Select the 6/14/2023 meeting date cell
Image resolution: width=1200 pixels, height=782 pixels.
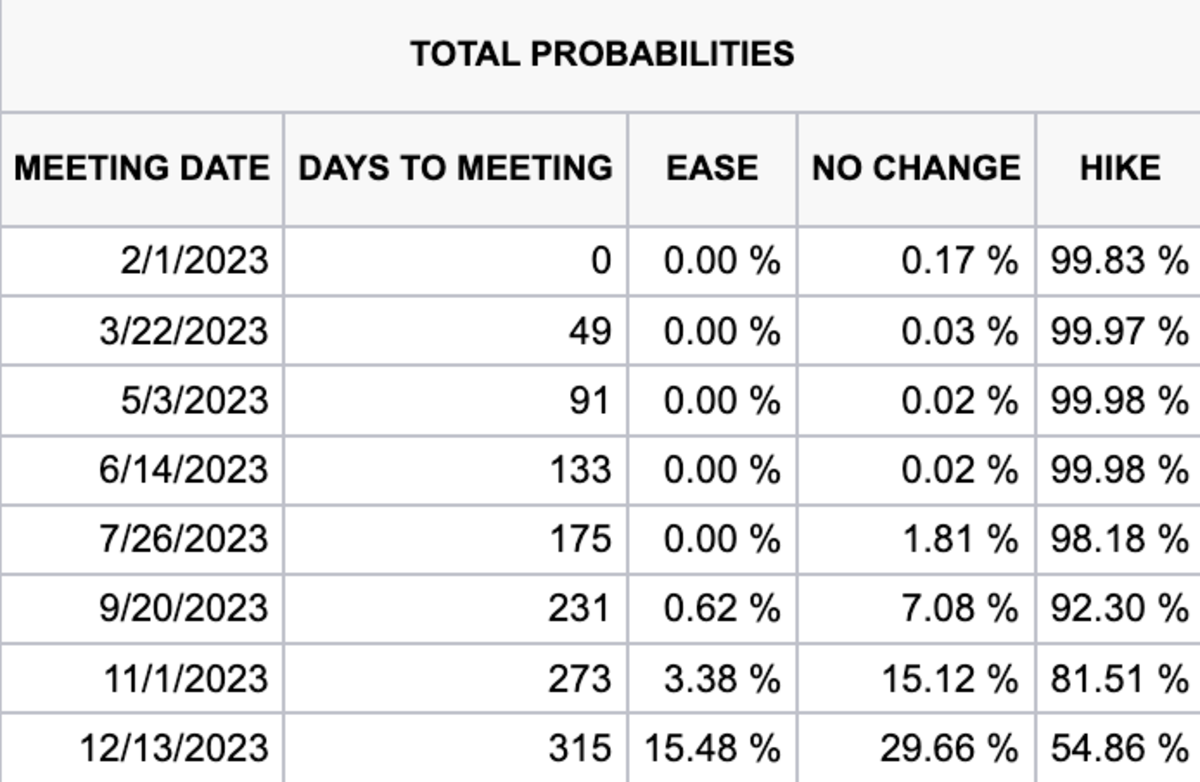point(184,470)
